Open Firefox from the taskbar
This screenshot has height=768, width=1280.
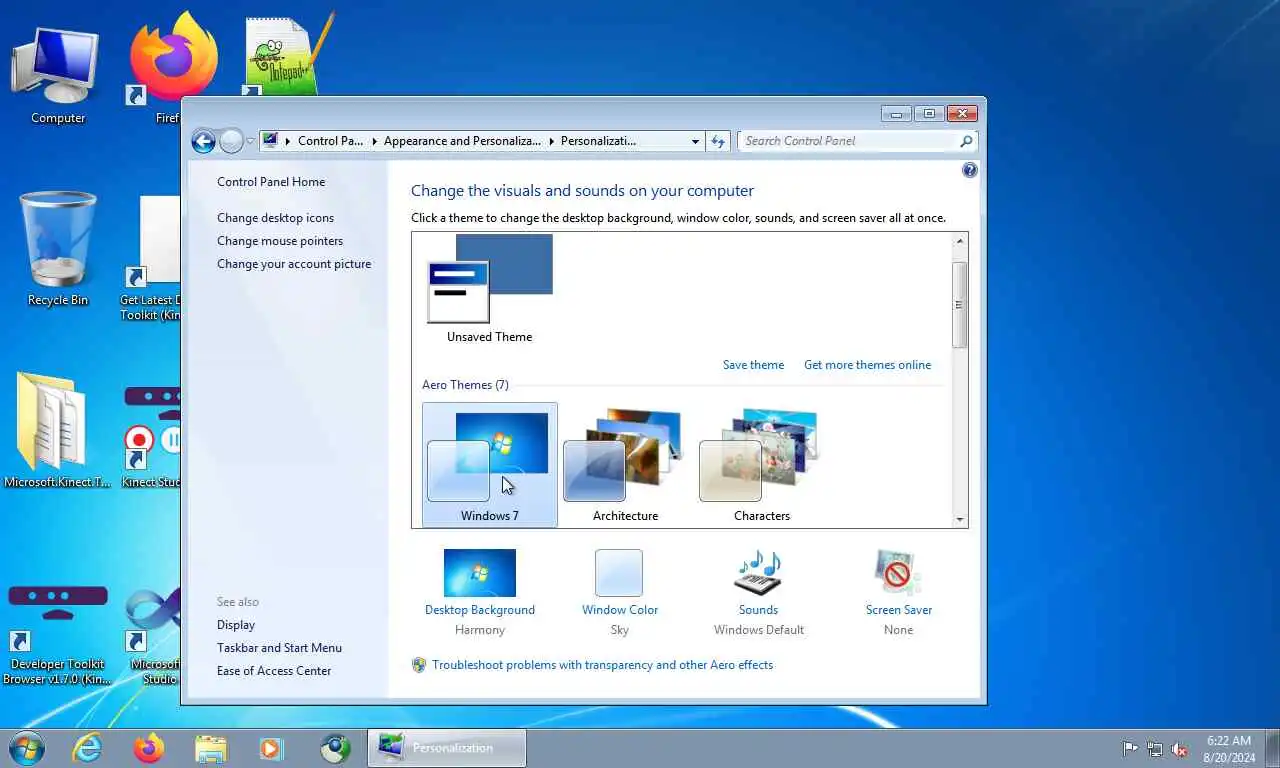tap(149, 748)
